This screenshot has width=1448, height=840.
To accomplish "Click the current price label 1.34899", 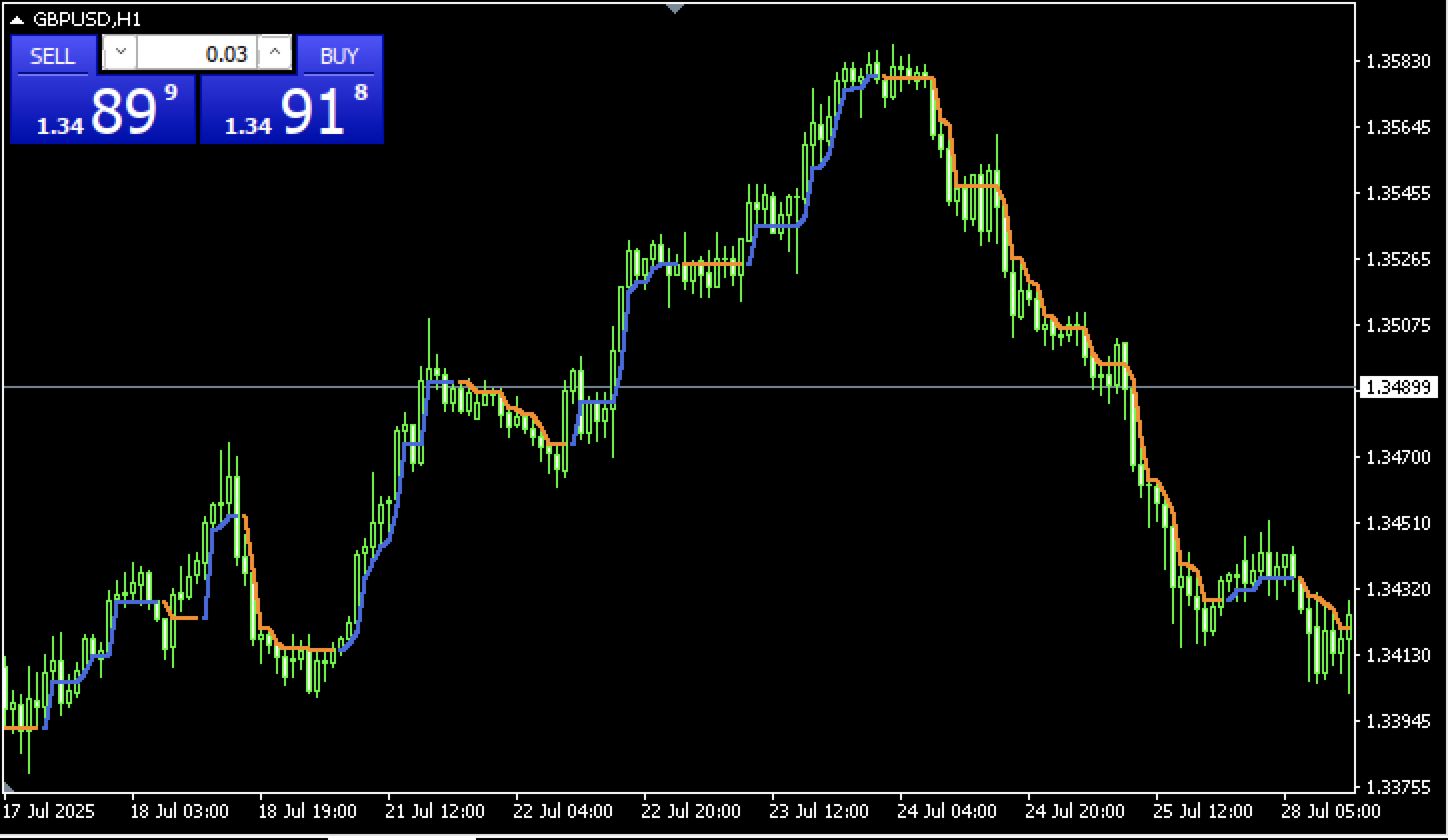I will pos(1400,388).
